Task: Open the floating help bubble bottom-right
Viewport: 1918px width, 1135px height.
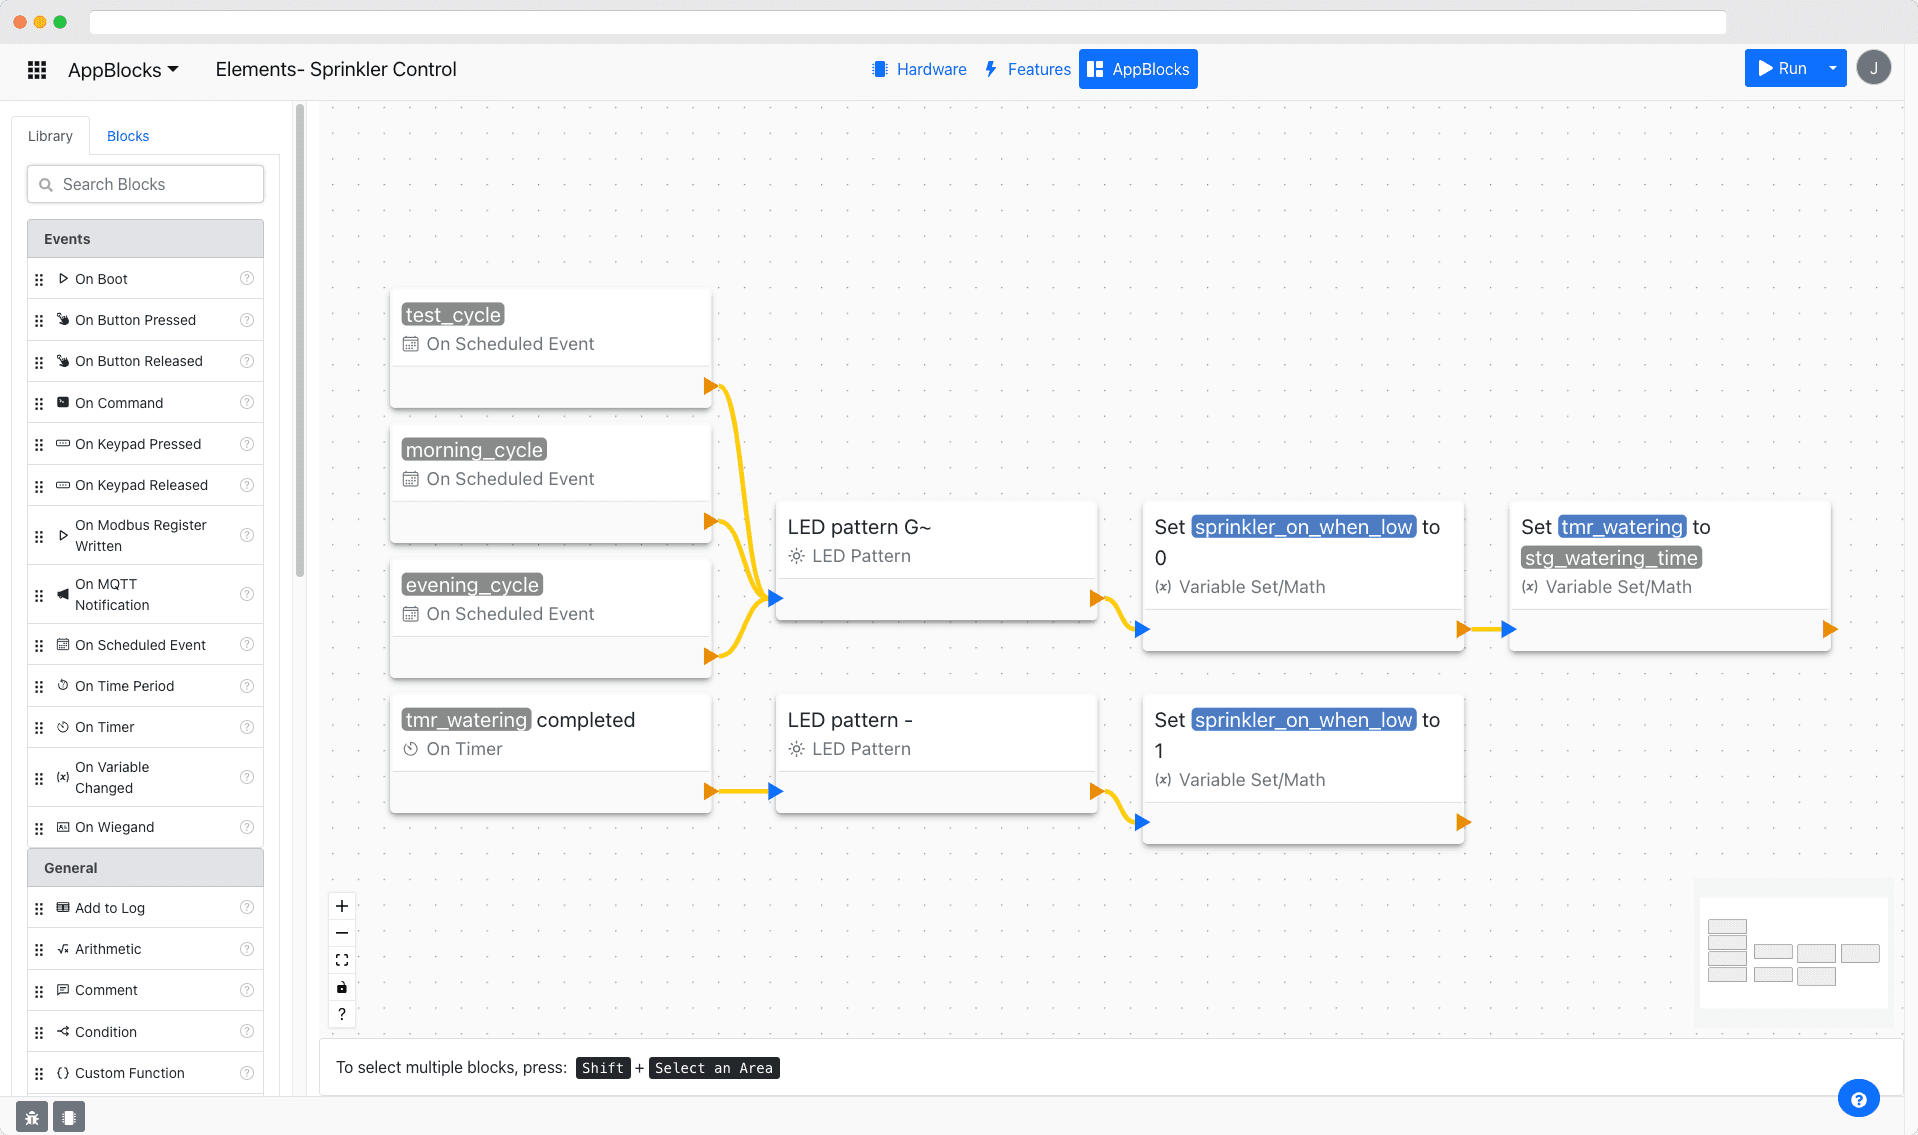Action: click(1858, 1098)
